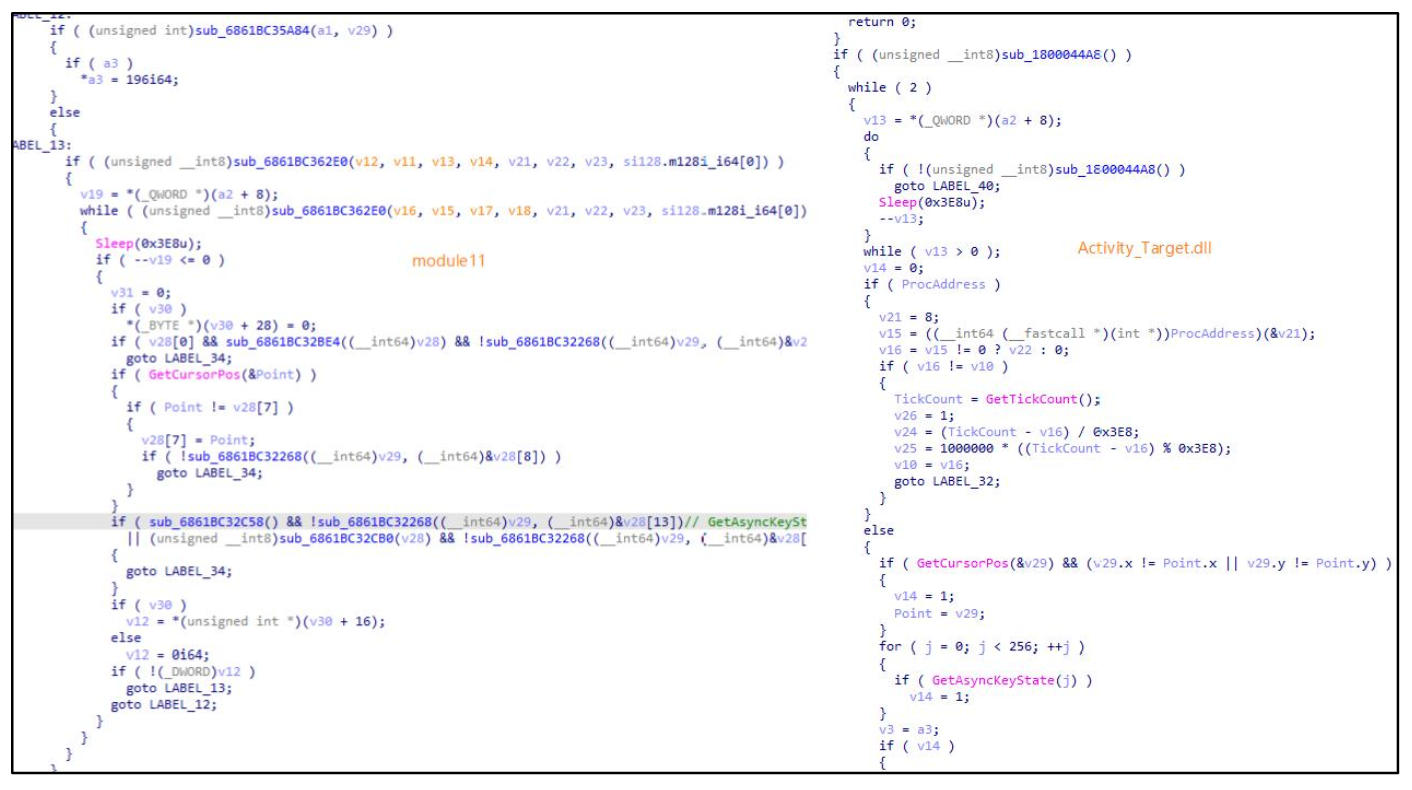The width and height of the screenshot is (1412, 790).
Task: Select 'TickCount = GetTickCount();' line
Action: pos(997,398)
